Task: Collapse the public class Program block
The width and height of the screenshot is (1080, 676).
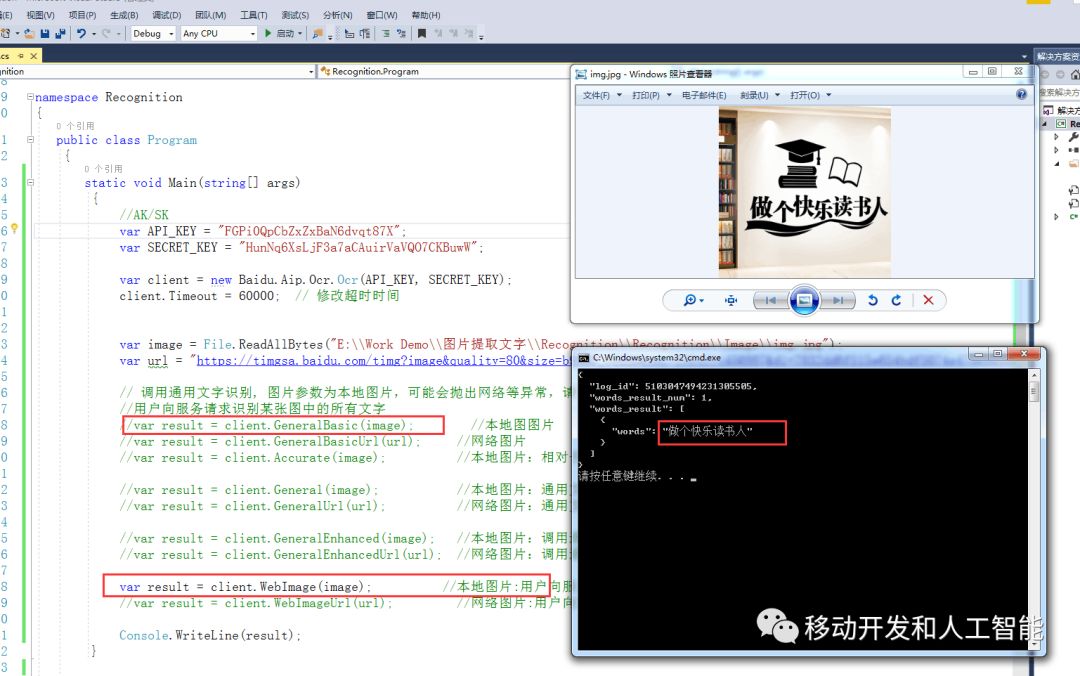Action: [x=30, y=139]
